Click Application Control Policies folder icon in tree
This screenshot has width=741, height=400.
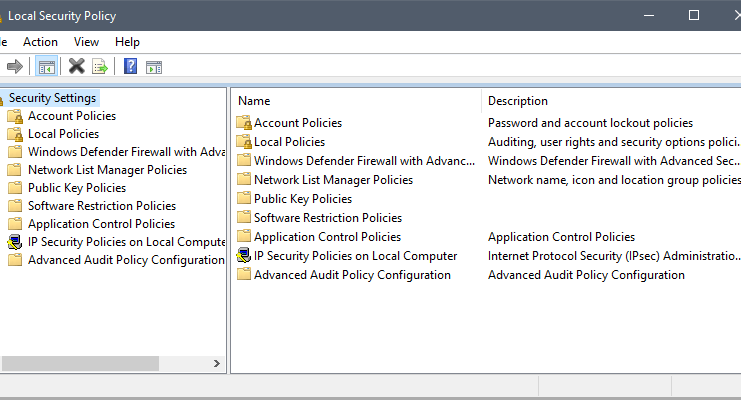15,224
